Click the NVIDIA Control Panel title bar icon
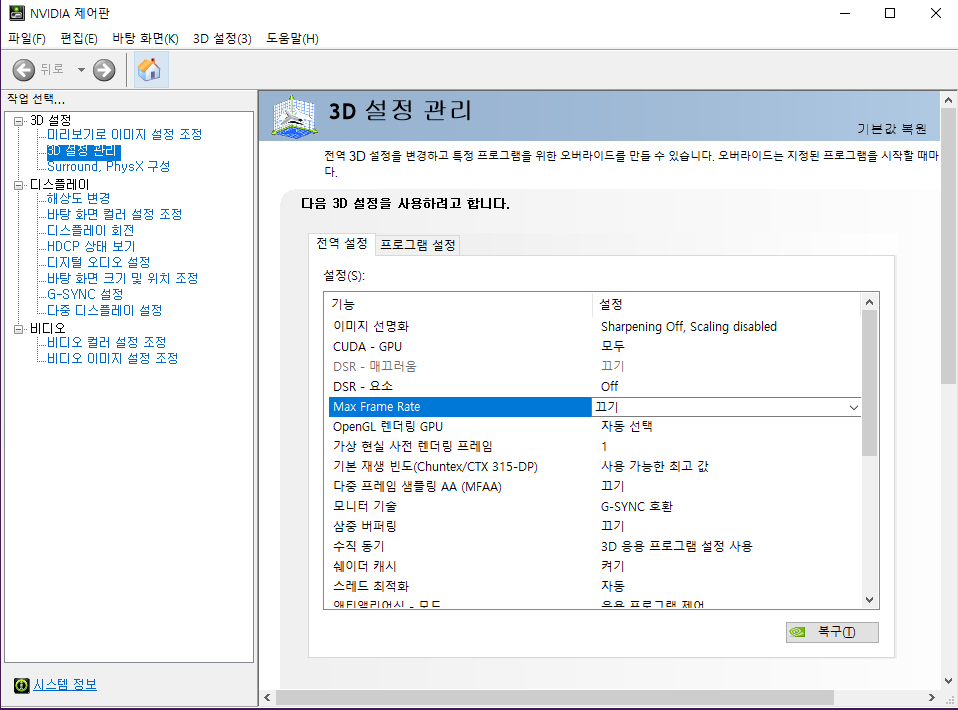The height and width of the screenshot is (710, 958). 16,13
